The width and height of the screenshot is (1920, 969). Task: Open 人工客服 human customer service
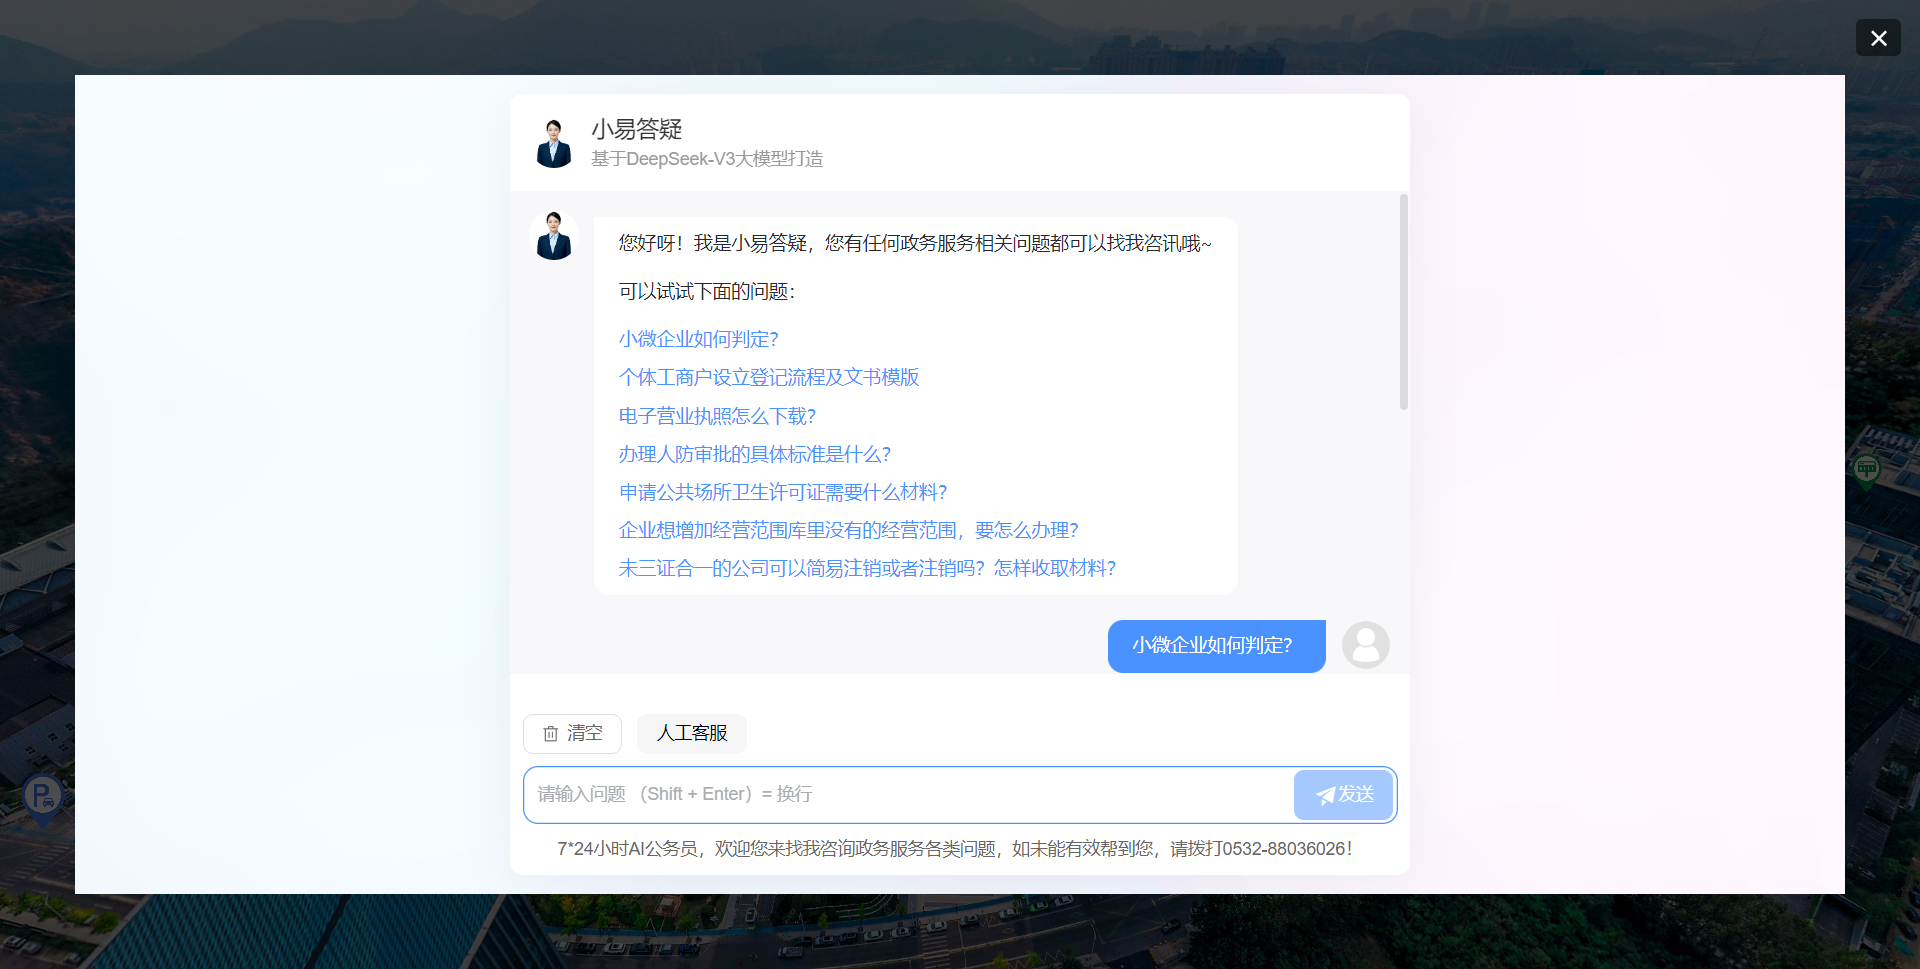click(x=691, y=733)
